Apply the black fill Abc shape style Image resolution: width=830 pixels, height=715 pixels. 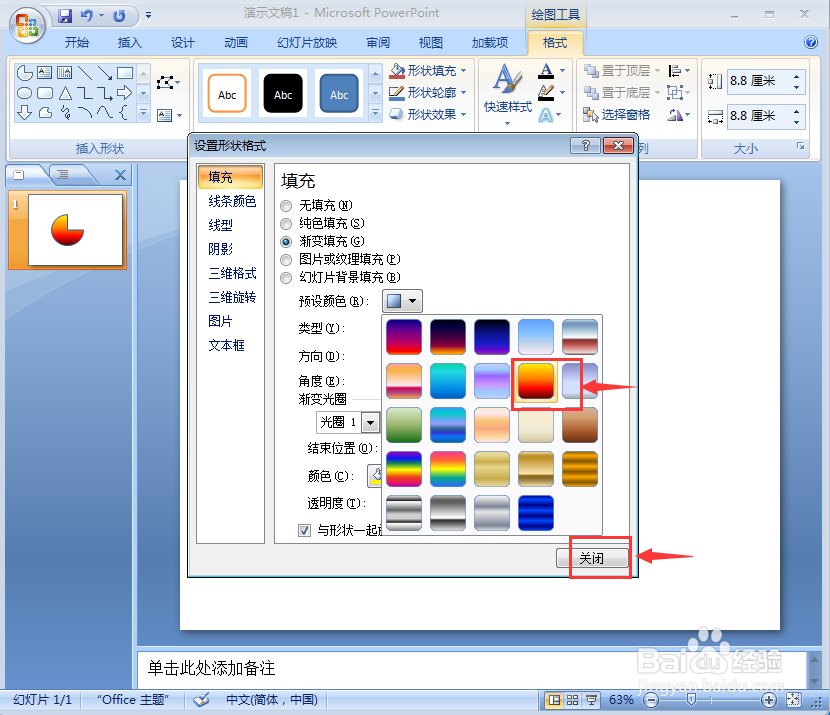point(283,94)
